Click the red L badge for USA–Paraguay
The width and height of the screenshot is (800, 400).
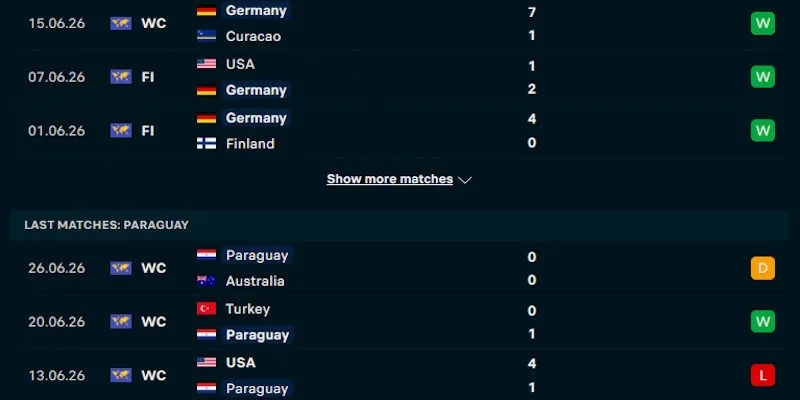coord(763,376)
